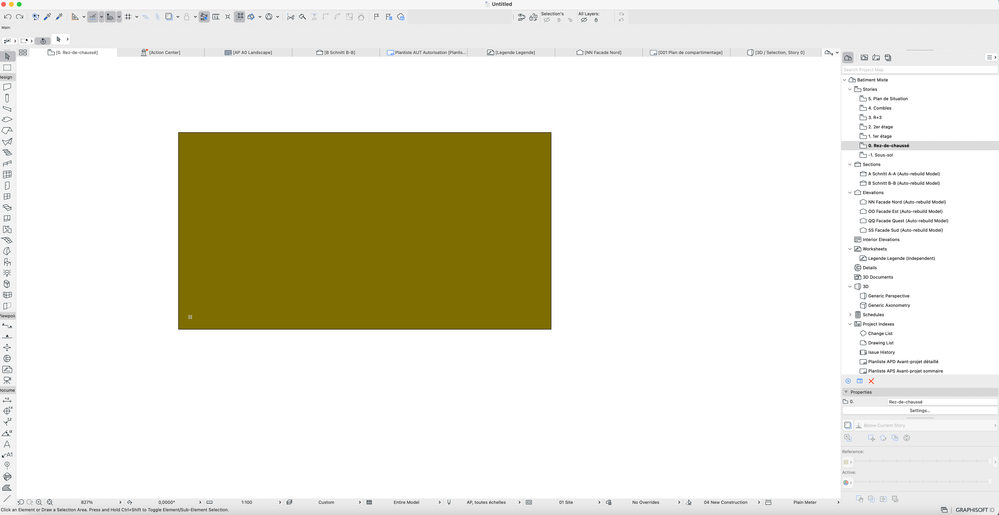Toggle the All Layers eye icon

point(584,20)
